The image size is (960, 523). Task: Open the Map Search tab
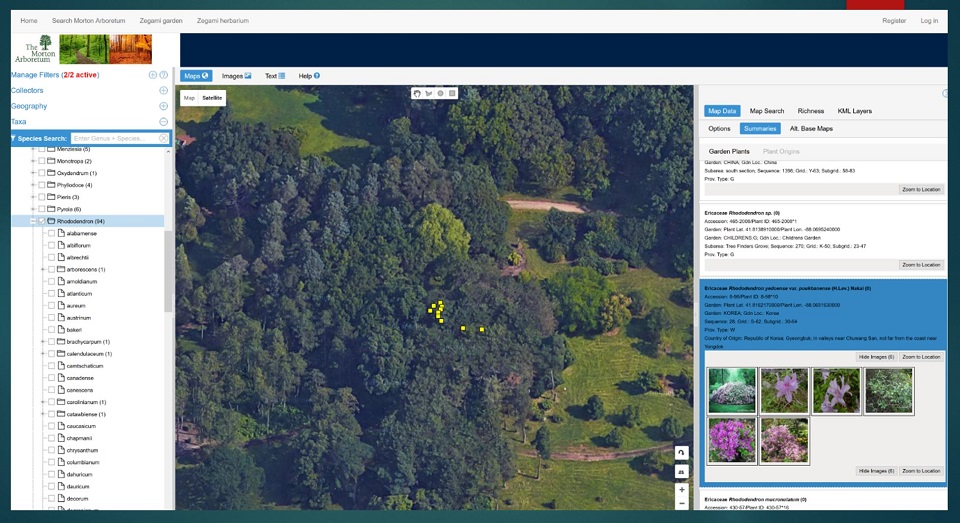[x=767, y=111]
